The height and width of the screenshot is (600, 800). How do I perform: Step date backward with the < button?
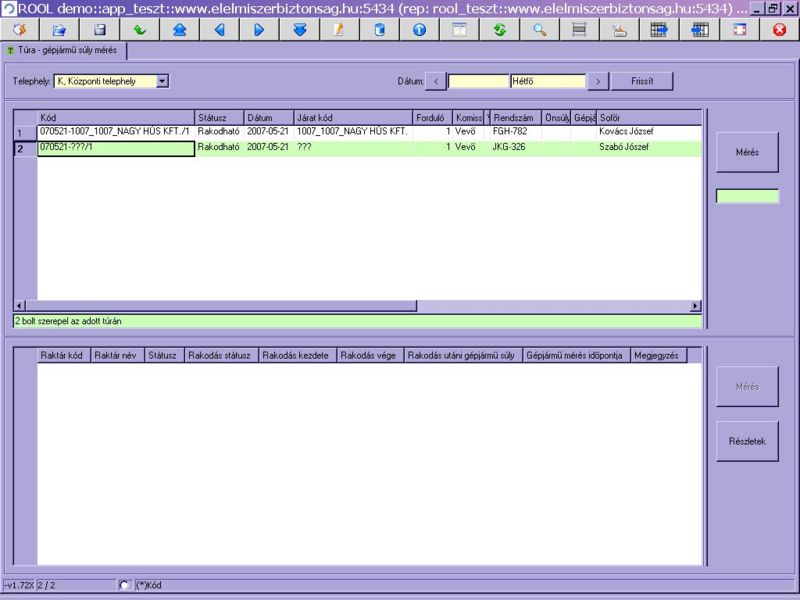[437, 81]
